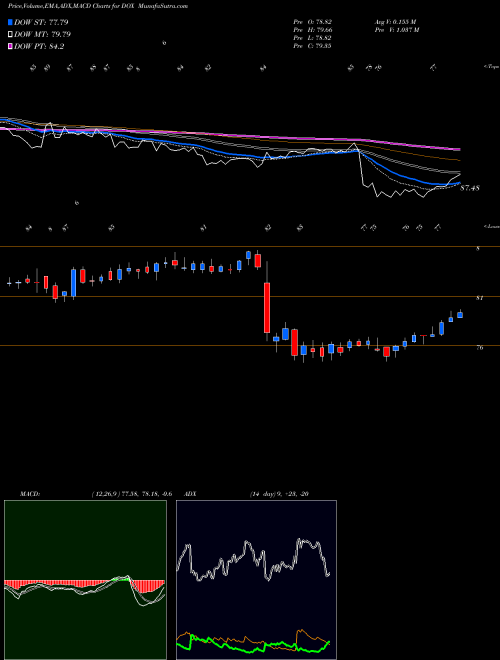Click the tall blue candlestick near chart start
The height and width of the screenshot is (660, 500).
click(x=74, y=283)
